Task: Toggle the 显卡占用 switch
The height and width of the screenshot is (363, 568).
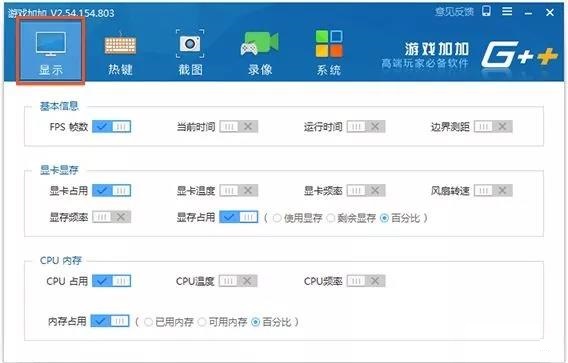Action: pos(112,191)
